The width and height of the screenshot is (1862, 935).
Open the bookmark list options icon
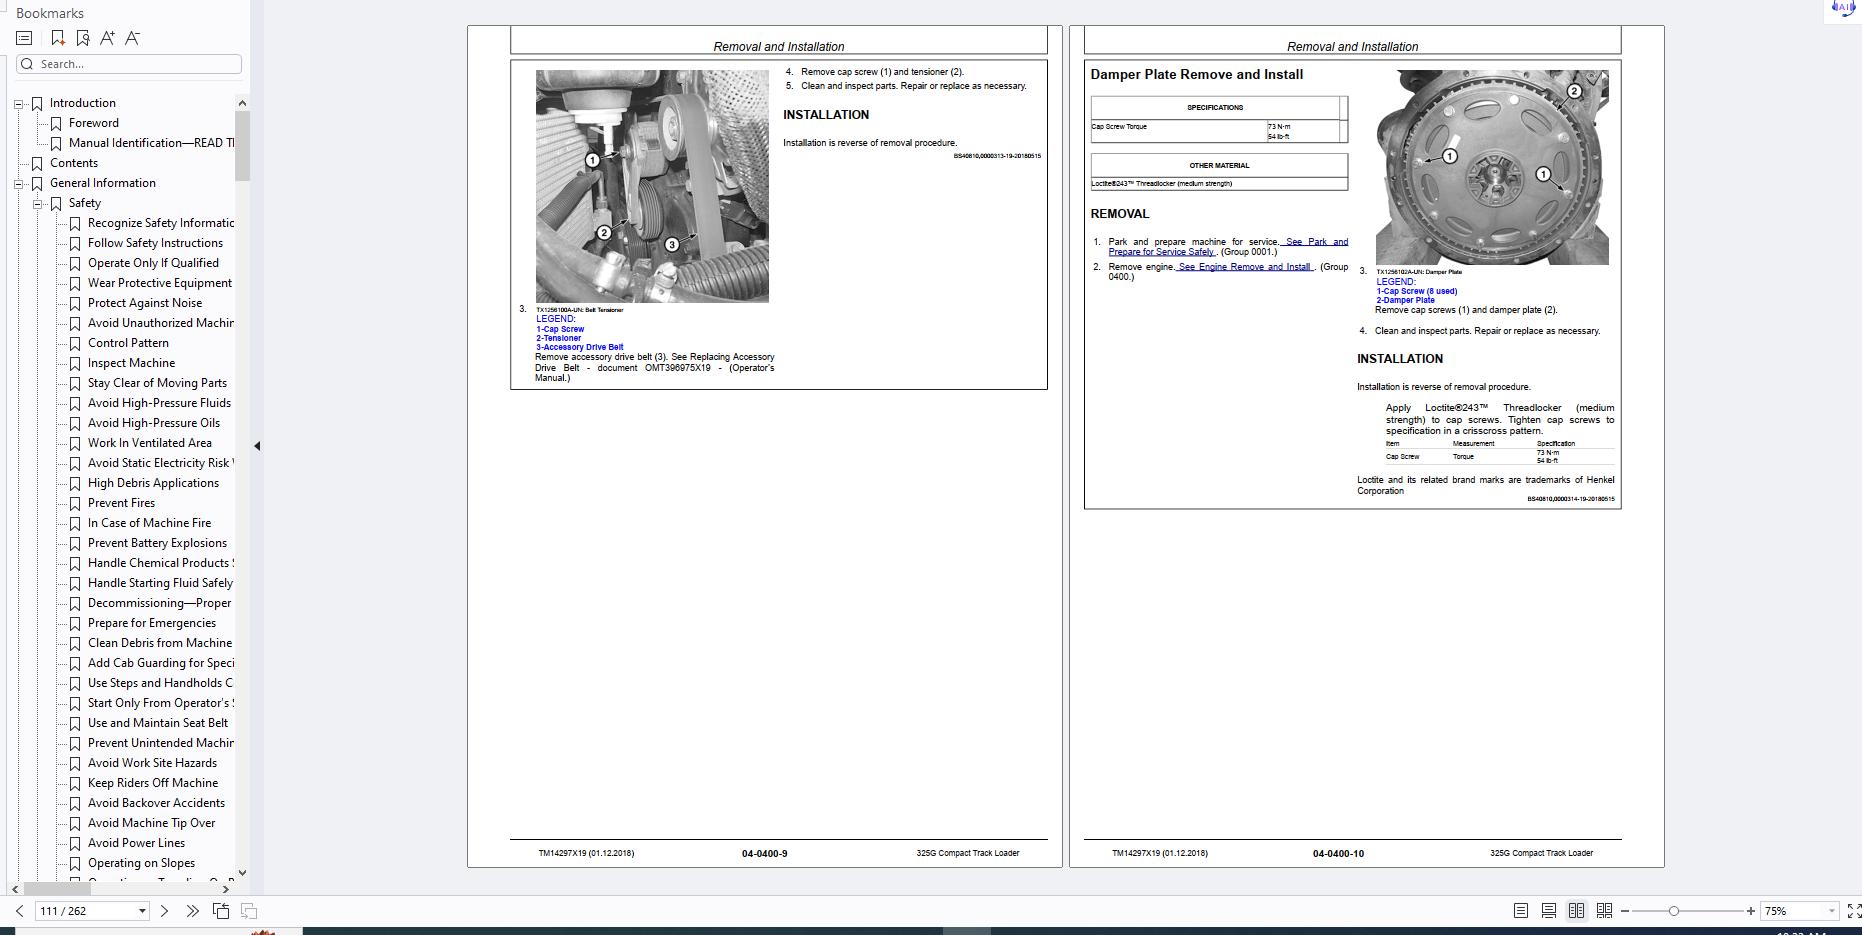25,38
